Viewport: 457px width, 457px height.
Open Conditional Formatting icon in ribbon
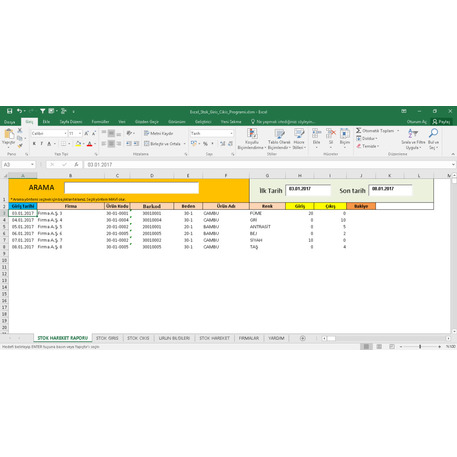[x=252, y=134]
